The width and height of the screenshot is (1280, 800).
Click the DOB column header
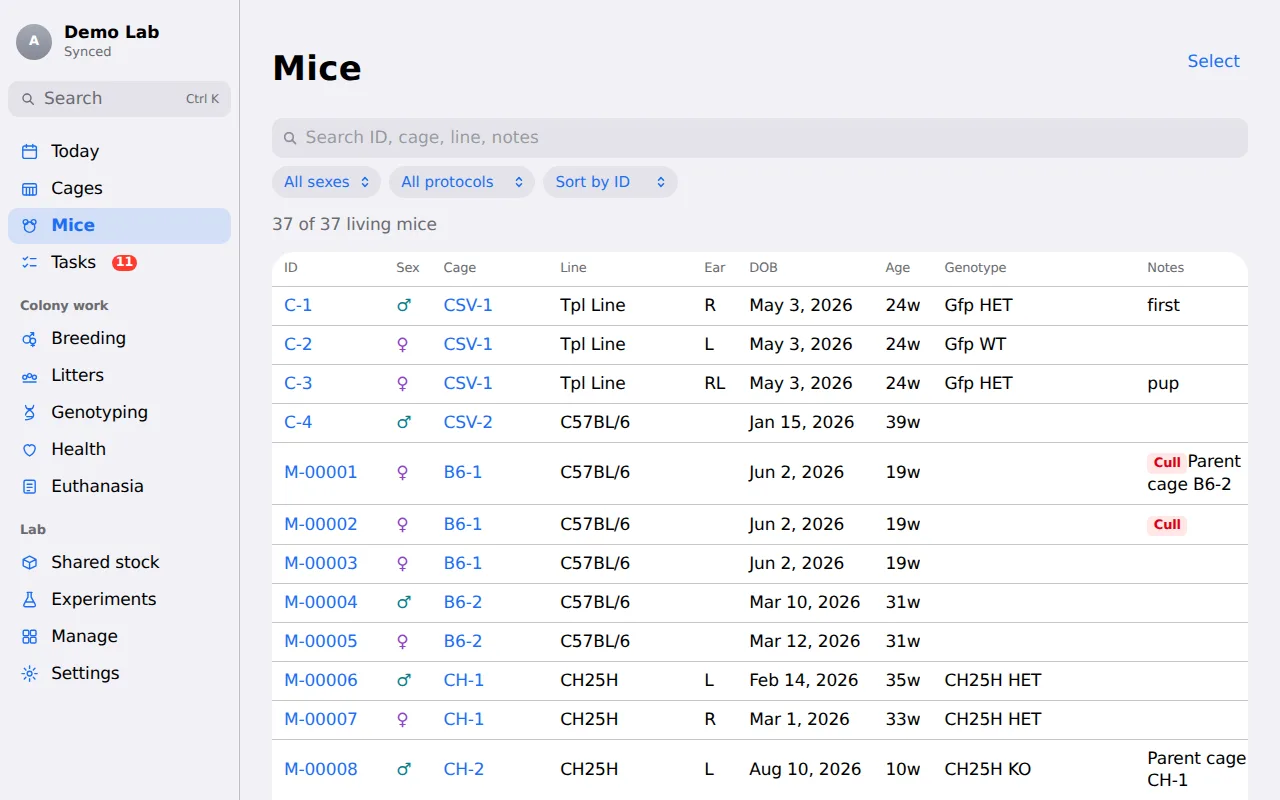(x=763, y=267)
